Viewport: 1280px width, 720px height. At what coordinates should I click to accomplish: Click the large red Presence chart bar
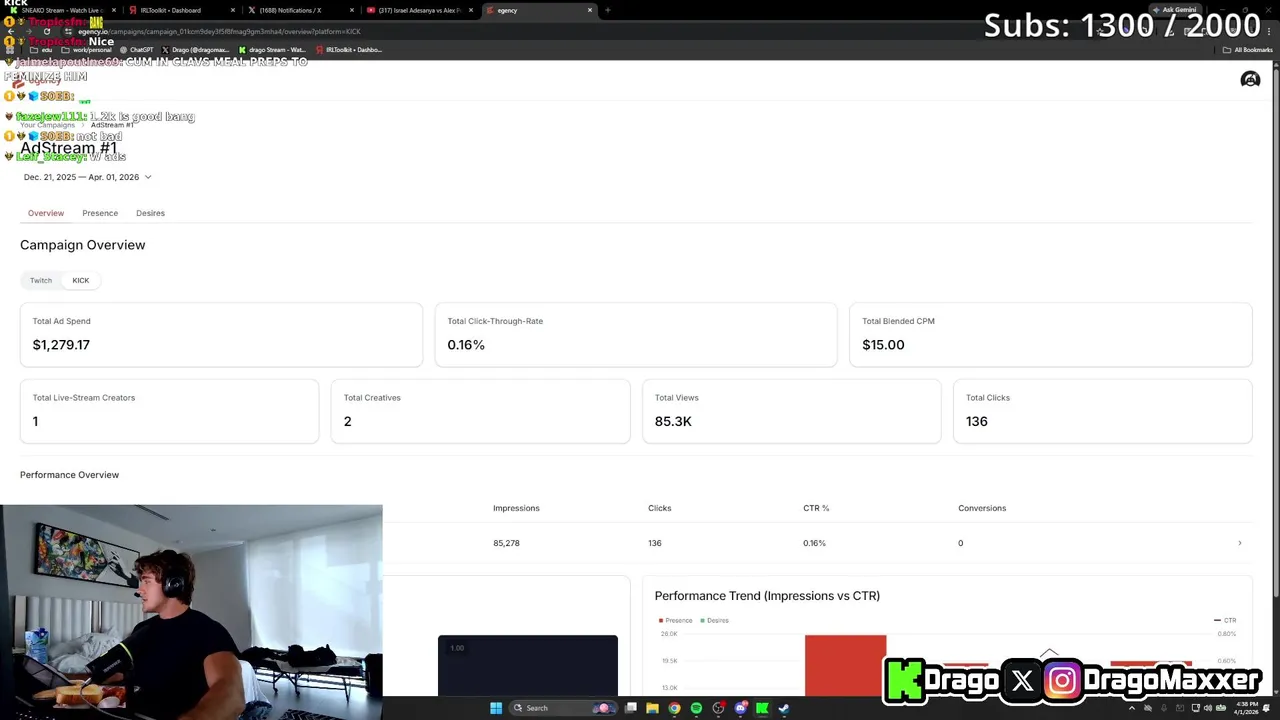point(845,665)
